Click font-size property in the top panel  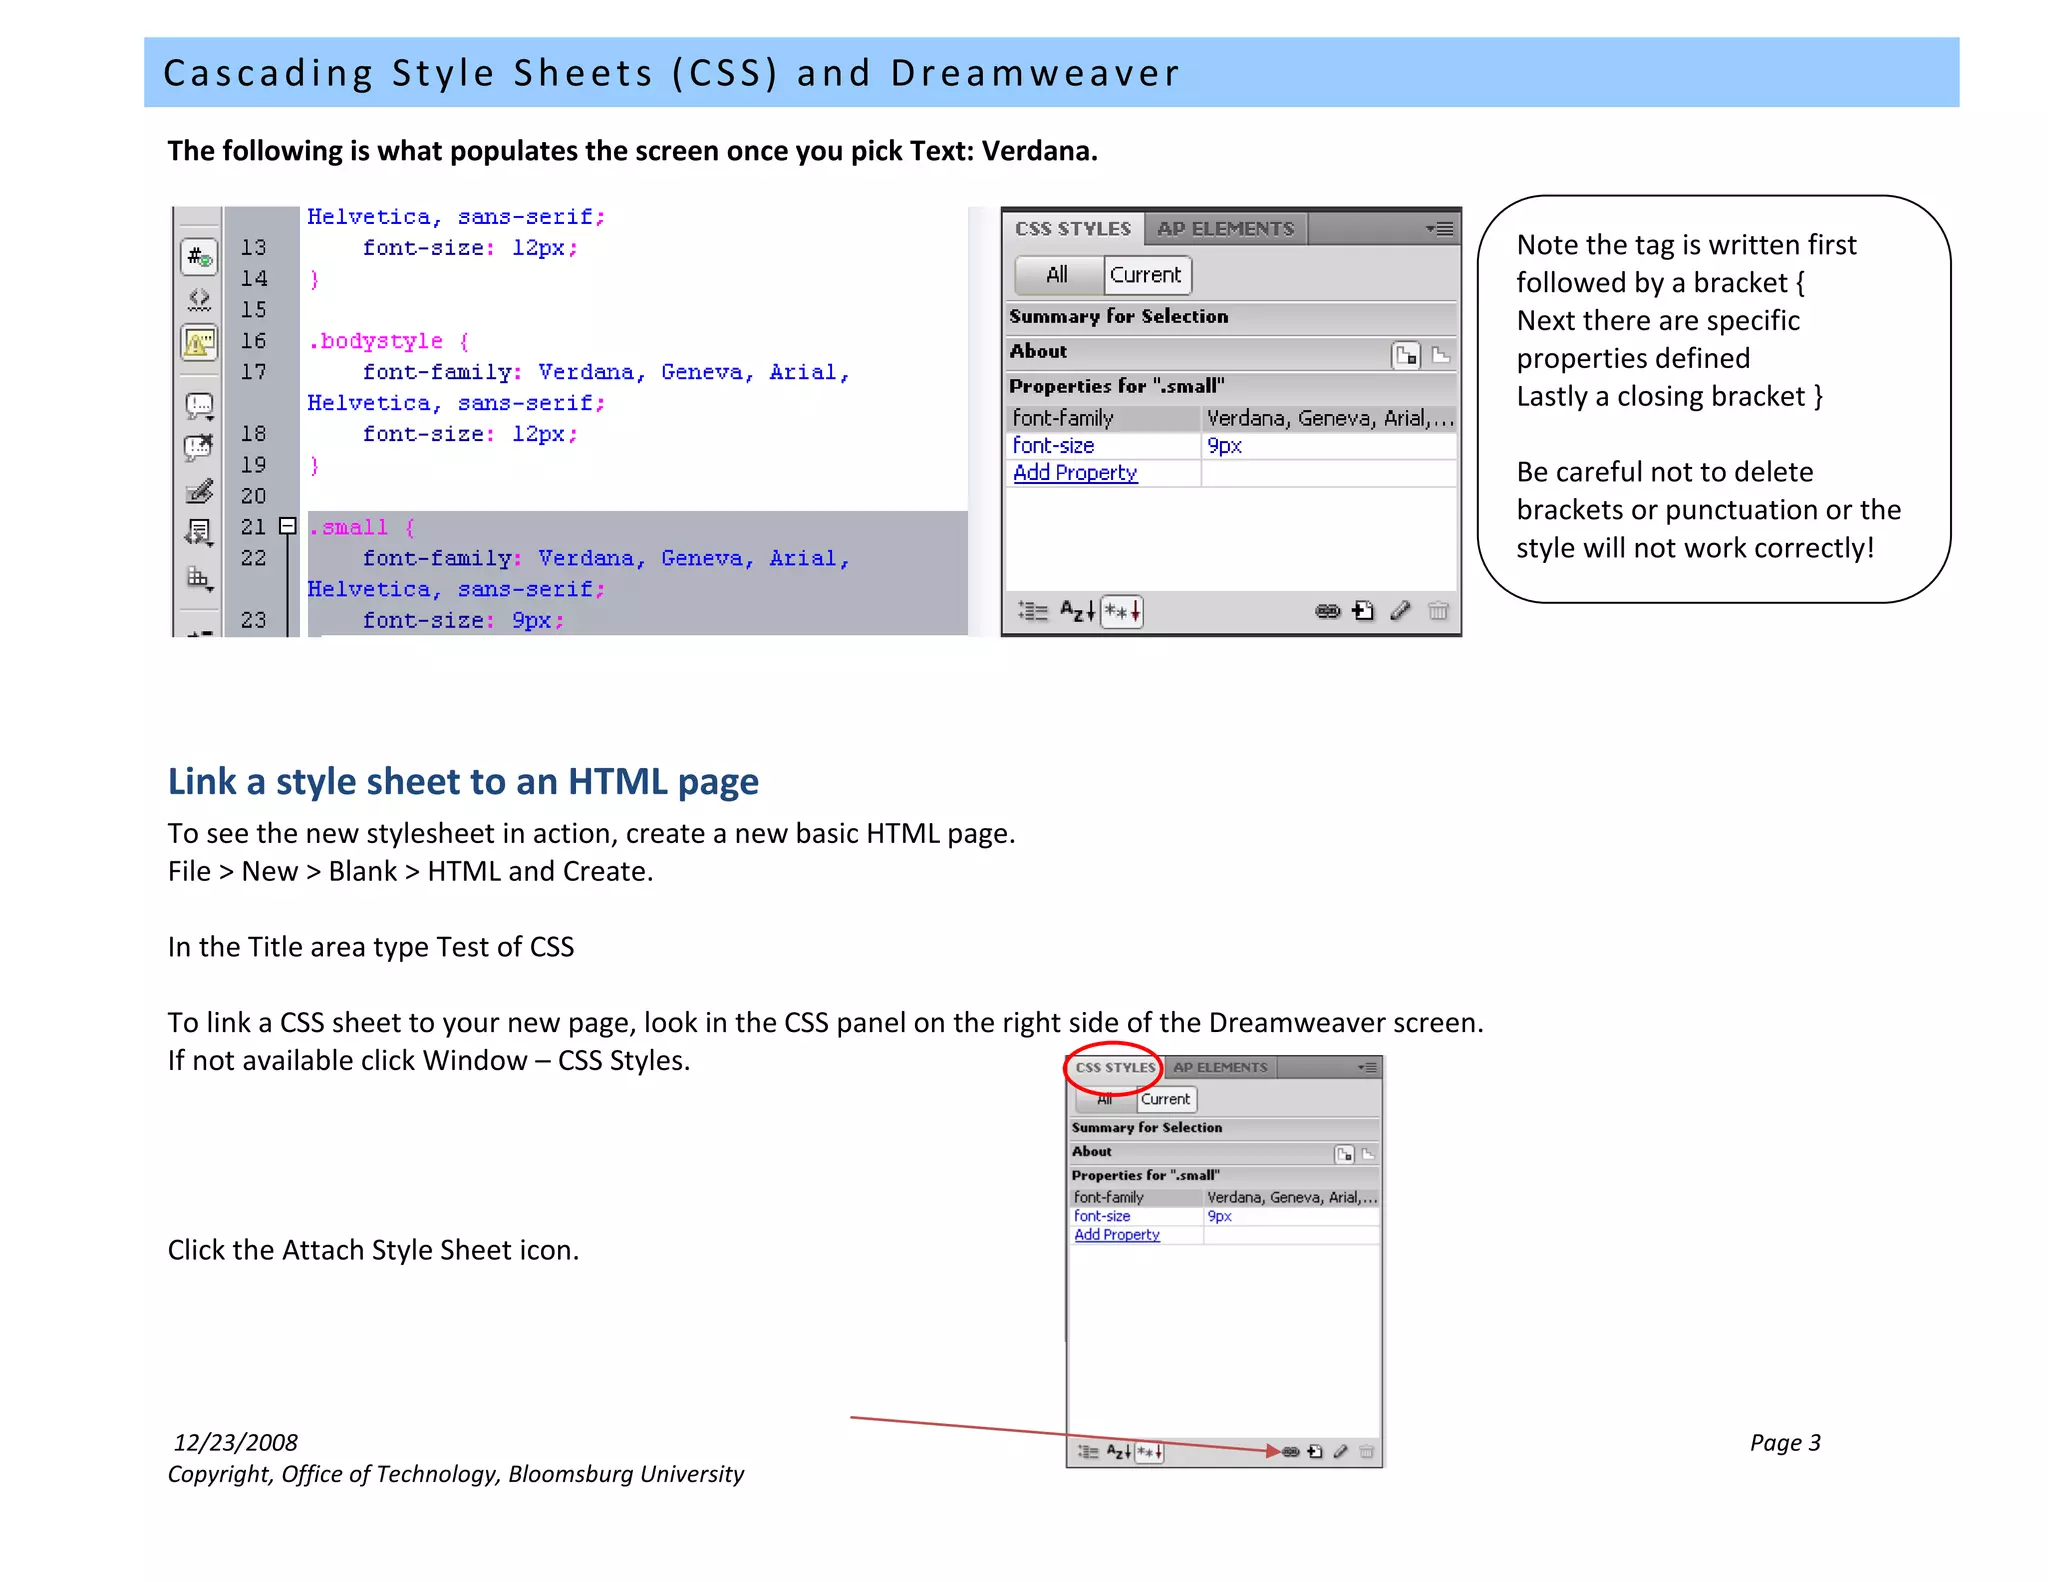pyautogui.click(x=1053, y=446)
